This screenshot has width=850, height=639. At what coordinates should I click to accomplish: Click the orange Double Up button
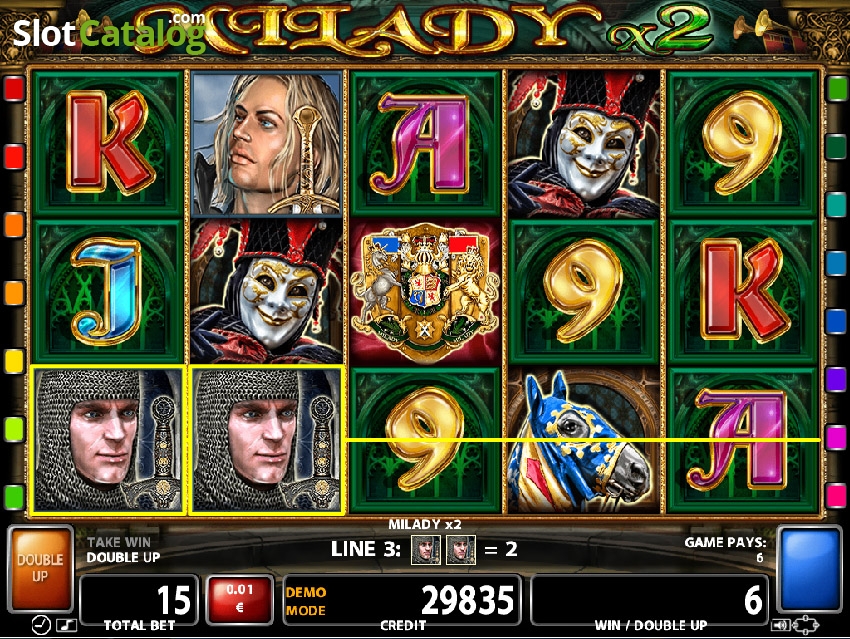[40, 568]
